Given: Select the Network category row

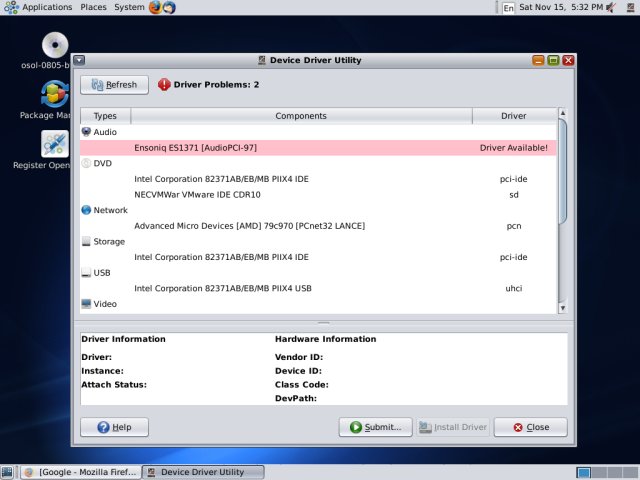Looking at the screenshot, I should pyautogui.click(x=110, y=210).
